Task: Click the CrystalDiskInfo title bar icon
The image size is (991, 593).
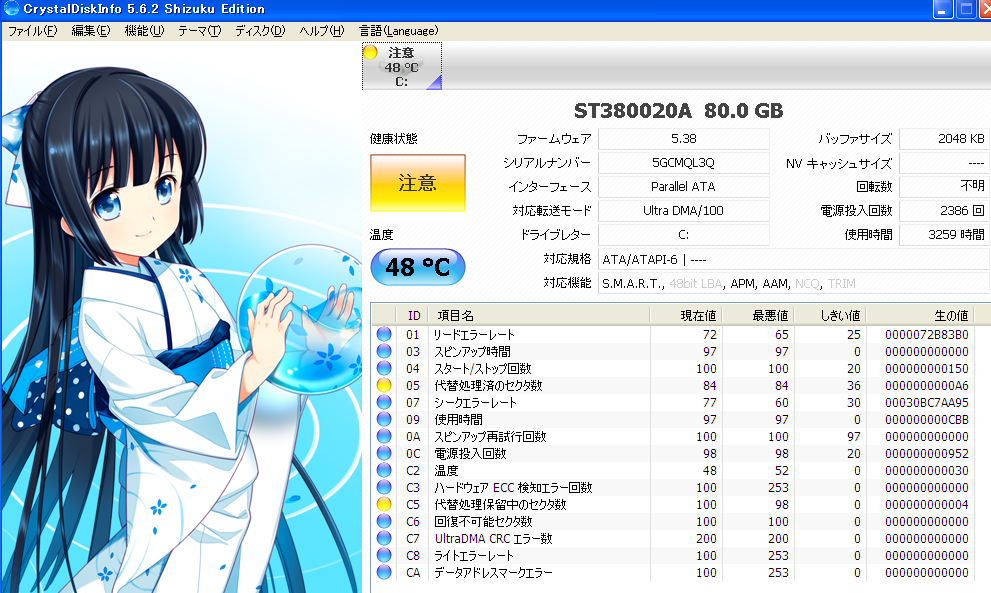Action: (11, 8)
